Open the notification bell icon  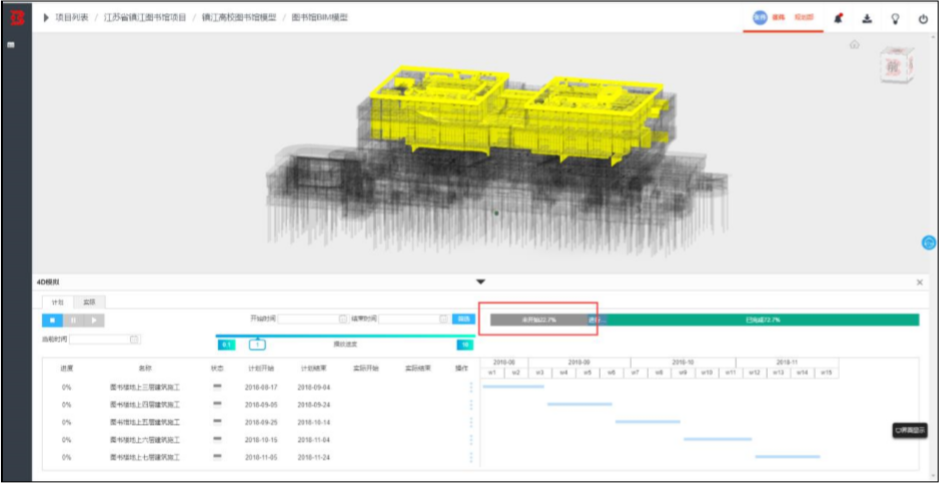click(838, 18)
